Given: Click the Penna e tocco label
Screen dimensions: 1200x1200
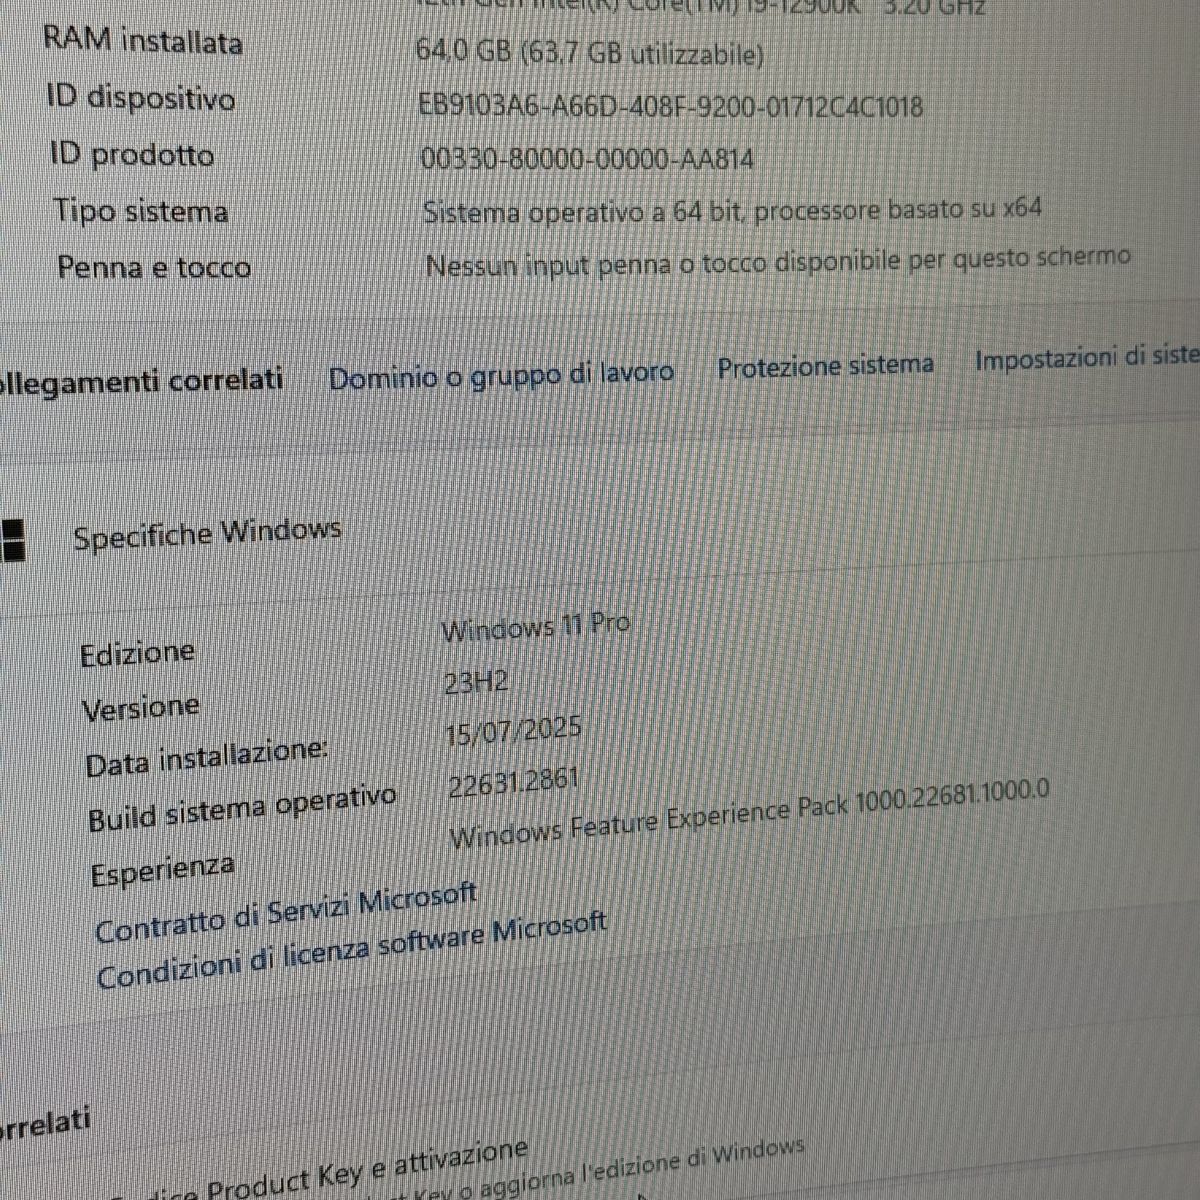Looking at the screenshot, I should click(154, 267).
